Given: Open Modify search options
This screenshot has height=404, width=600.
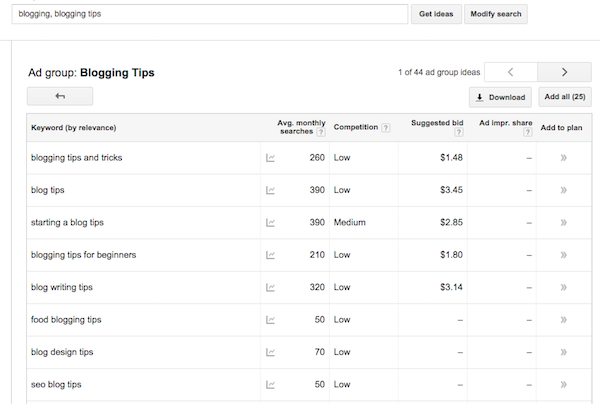Looking at the screenshot, I should (x=495, y=14).
